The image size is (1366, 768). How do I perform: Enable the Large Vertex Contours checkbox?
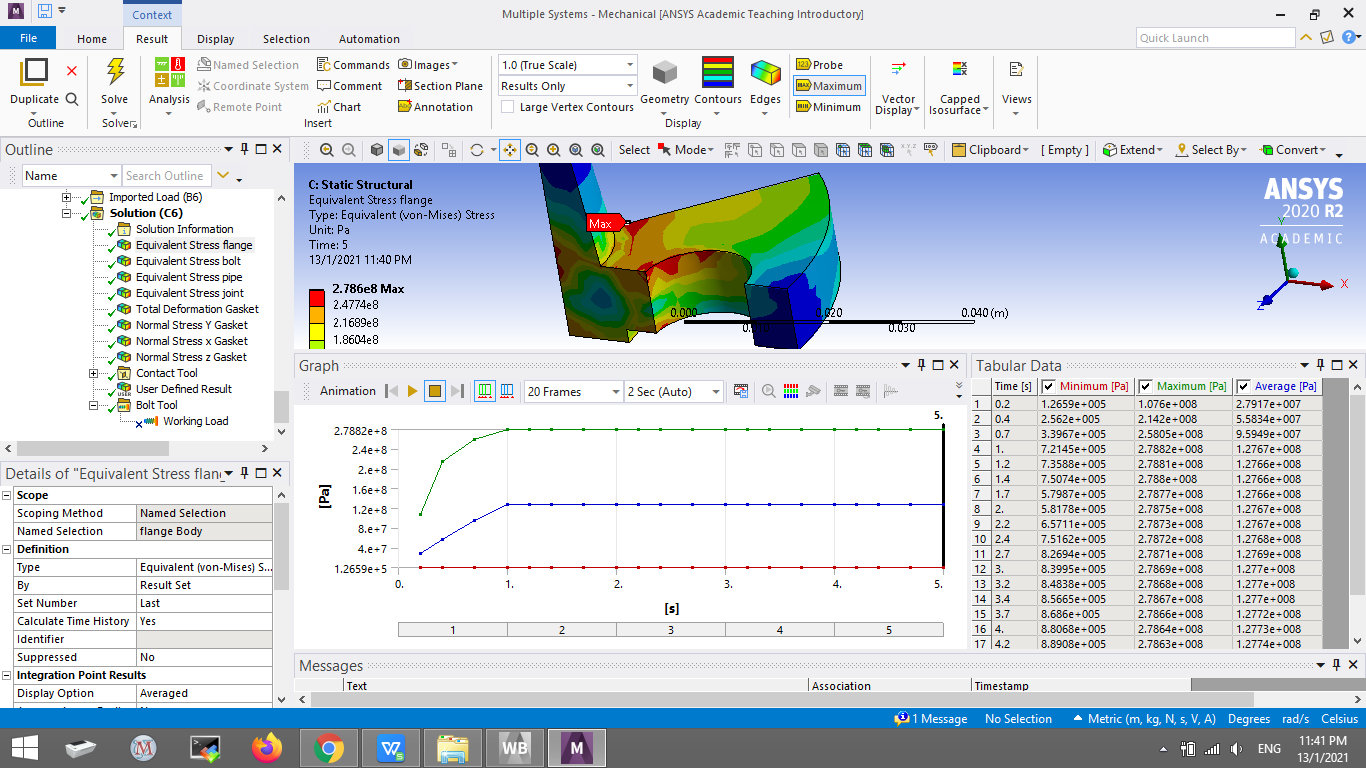click(509, 106)
